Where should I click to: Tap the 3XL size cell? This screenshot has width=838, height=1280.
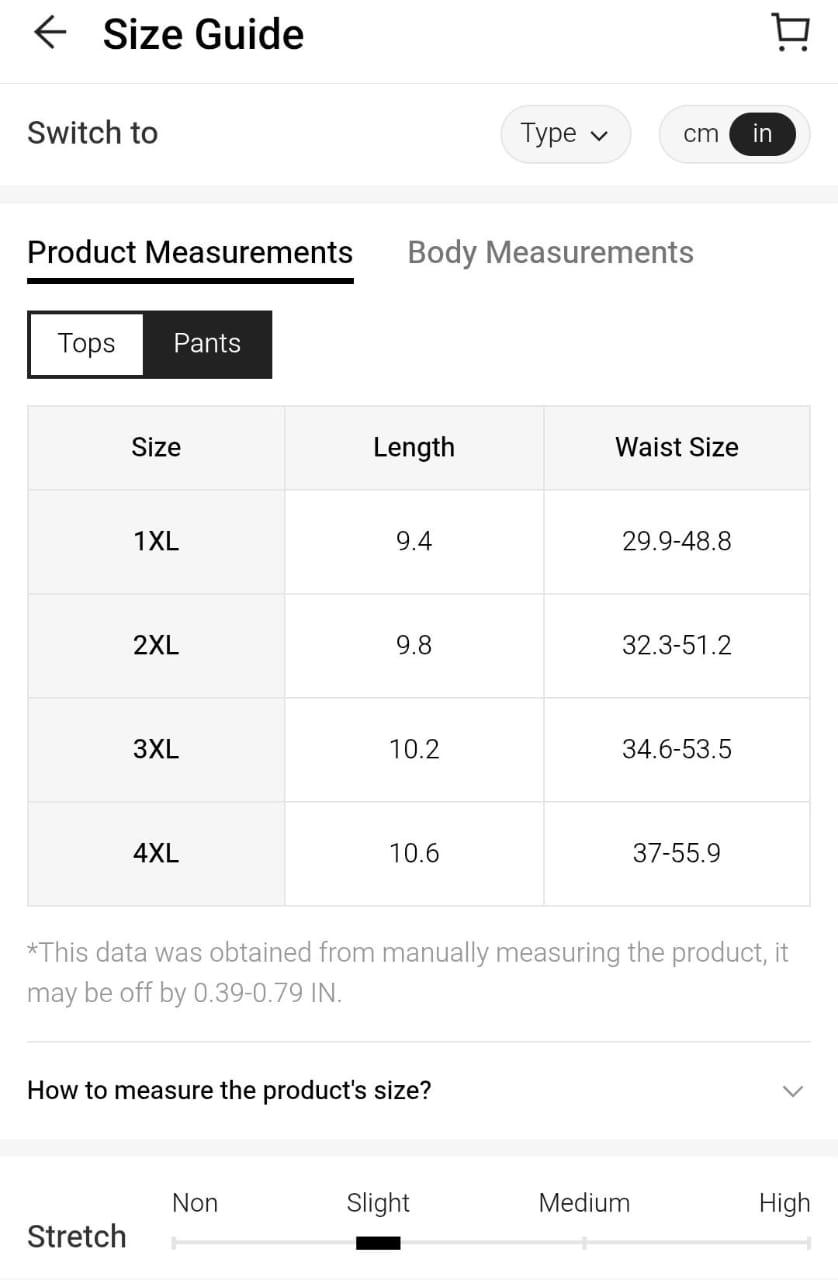[x=156, y=750]
